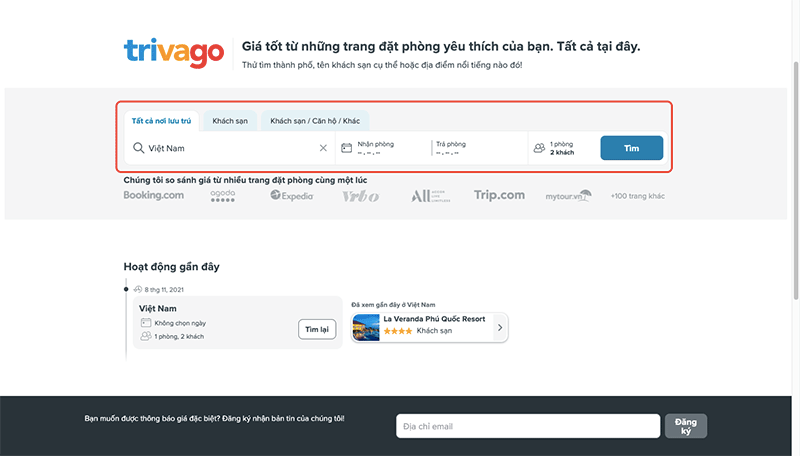The image size is (800, 456).
Task: Click the trivago logo
Action: coord(173,53)
